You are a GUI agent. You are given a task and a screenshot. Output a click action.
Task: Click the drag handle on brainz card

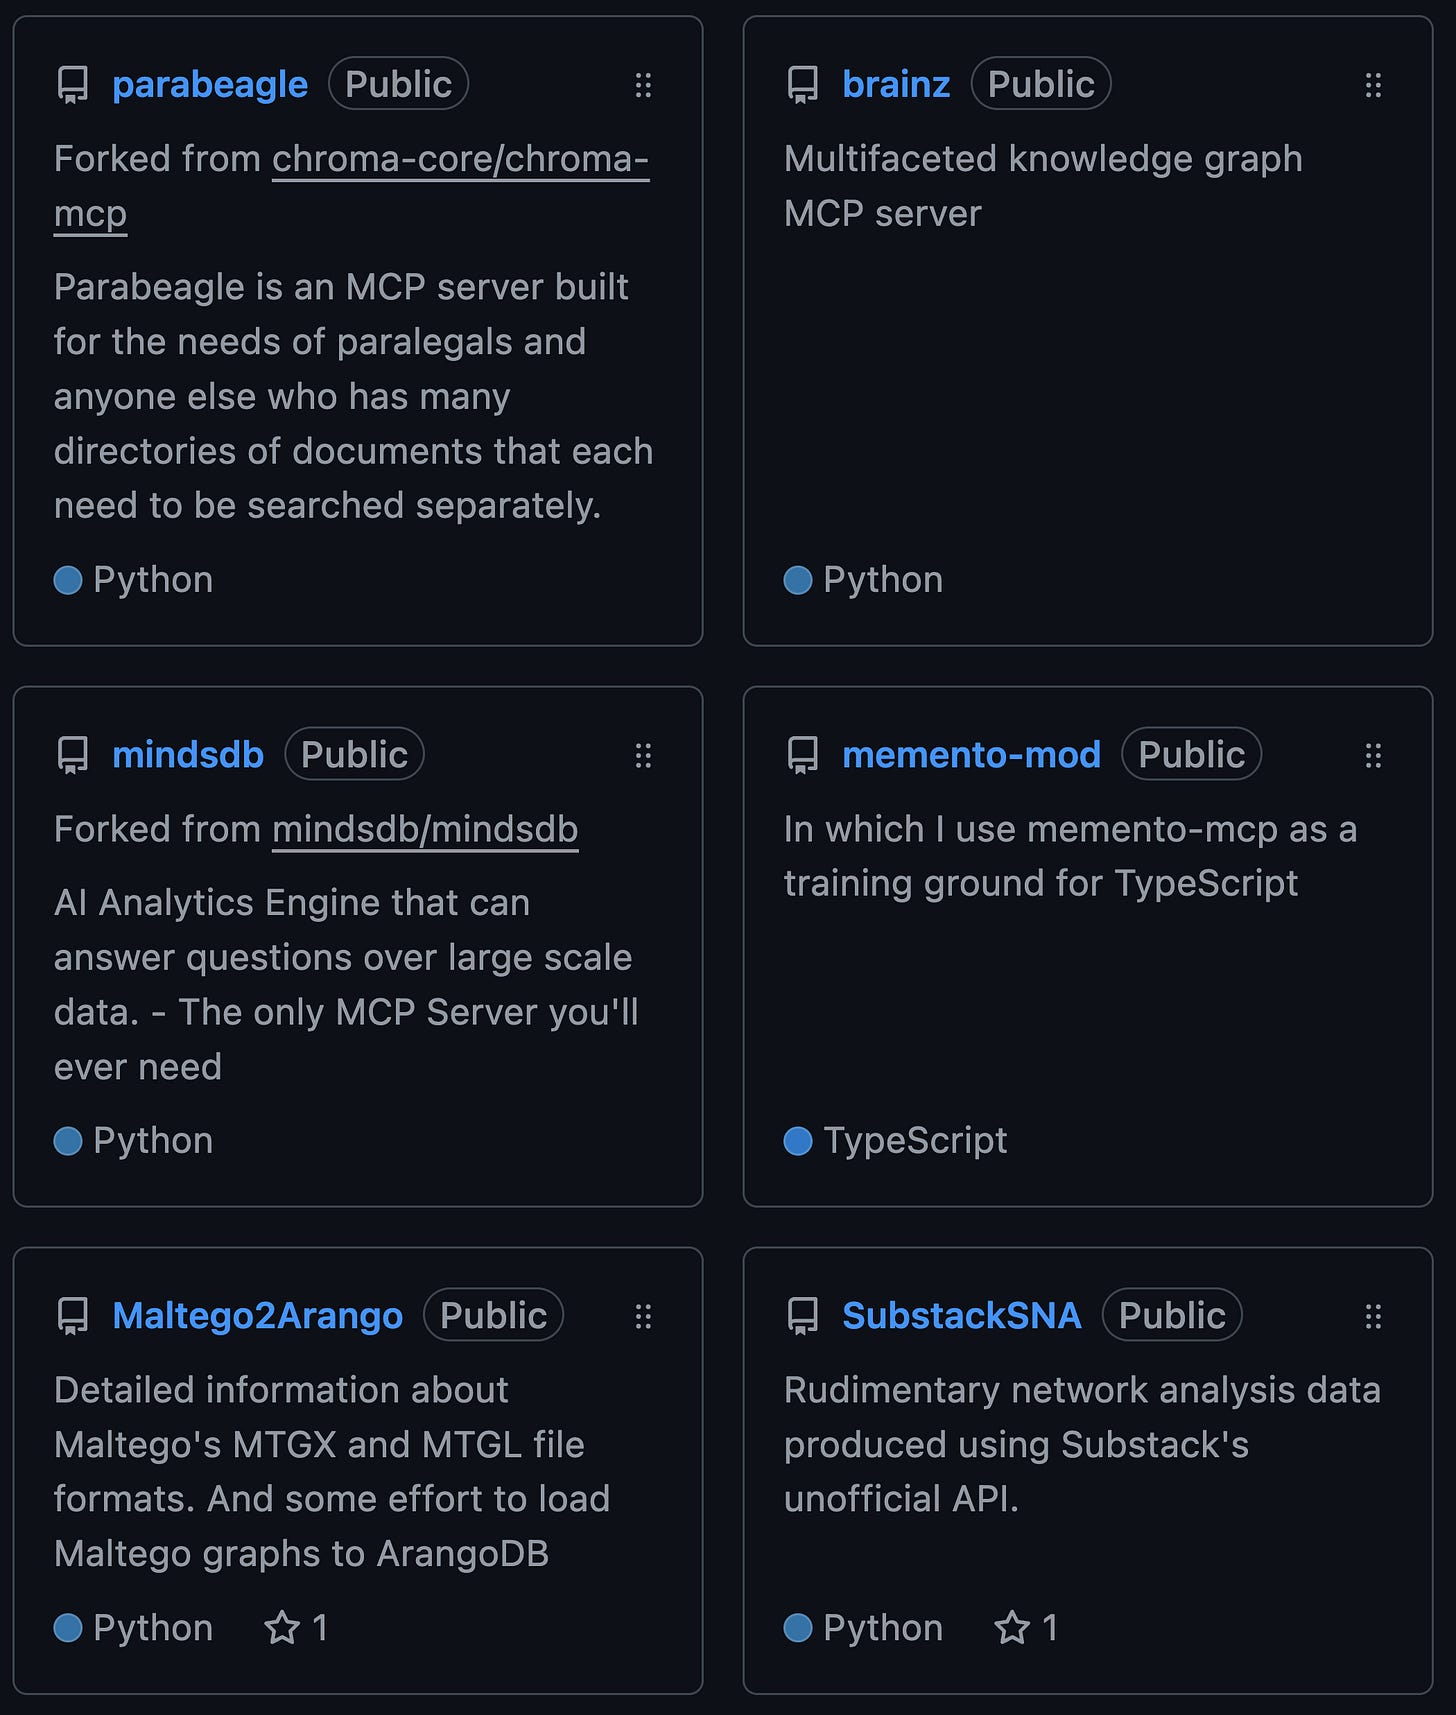tap(1373, 85)
